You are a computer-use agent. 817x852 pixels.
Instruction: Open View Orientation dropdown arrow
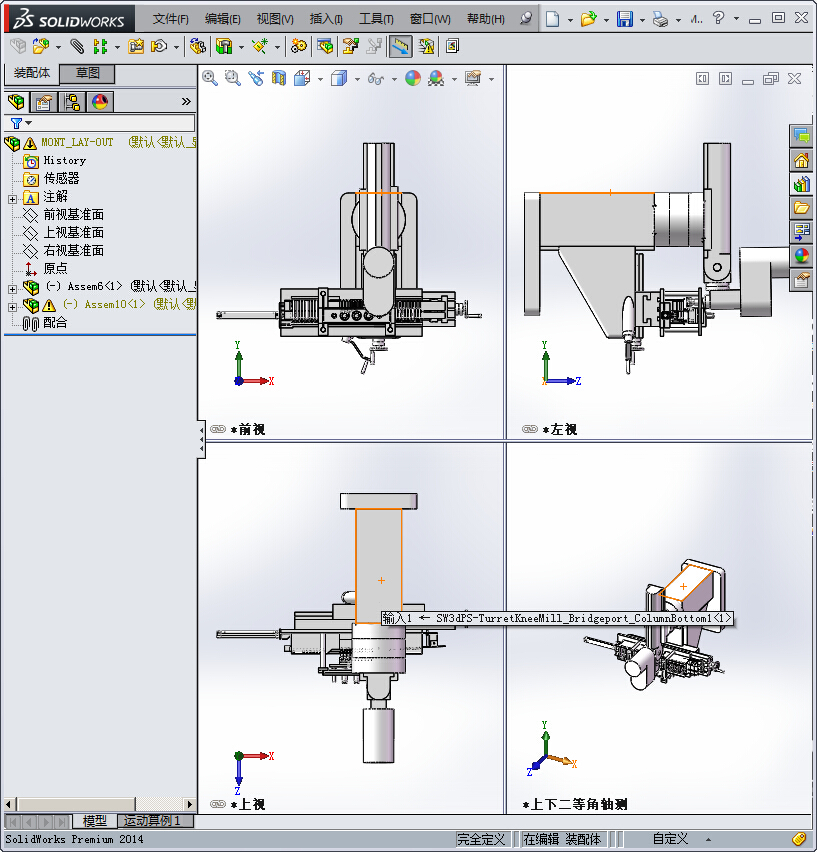point(320,79)
